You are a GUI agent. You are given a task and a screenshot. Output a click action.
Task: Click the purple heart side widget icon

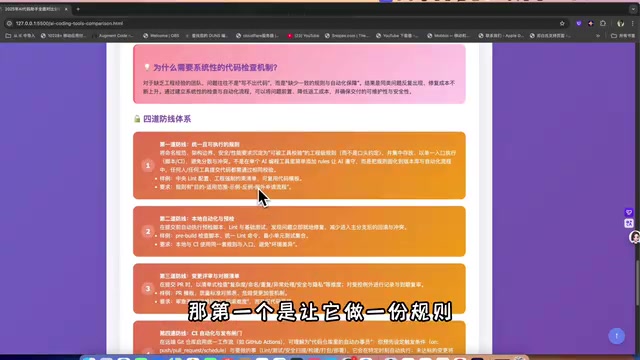[629, 212]
